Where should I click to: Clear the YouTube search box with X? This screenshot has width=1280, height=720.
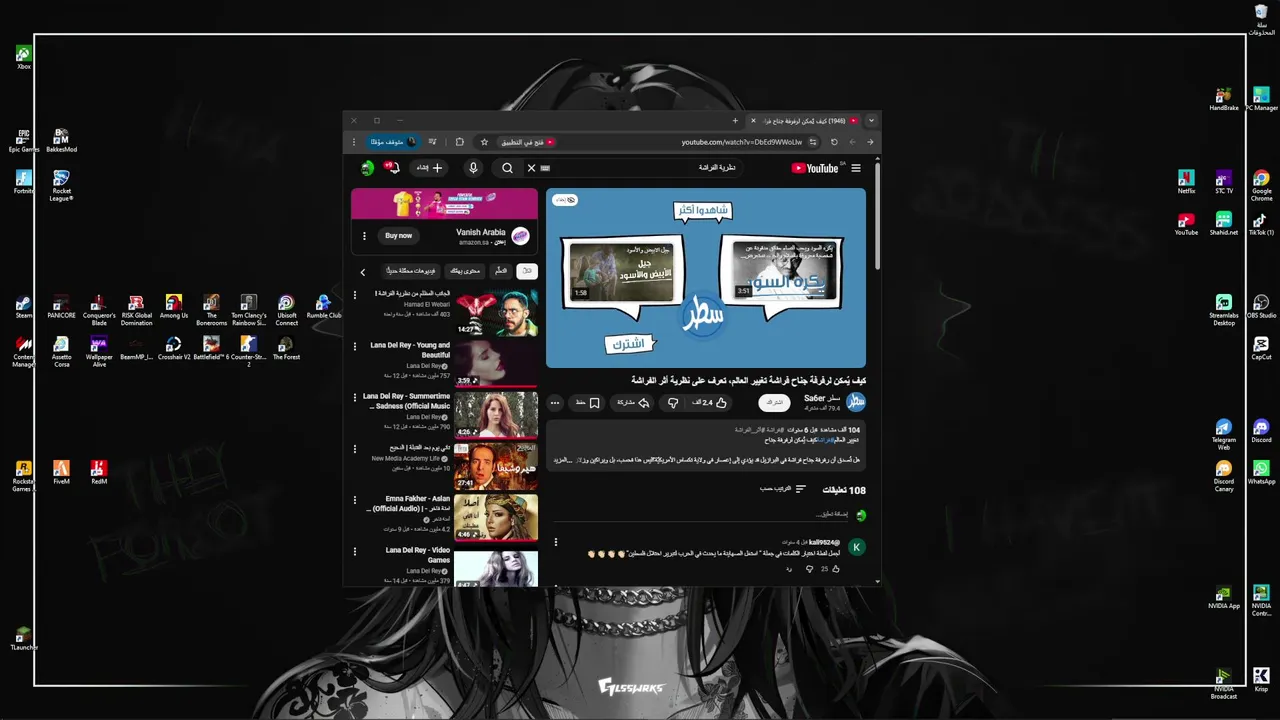(532, 168)
